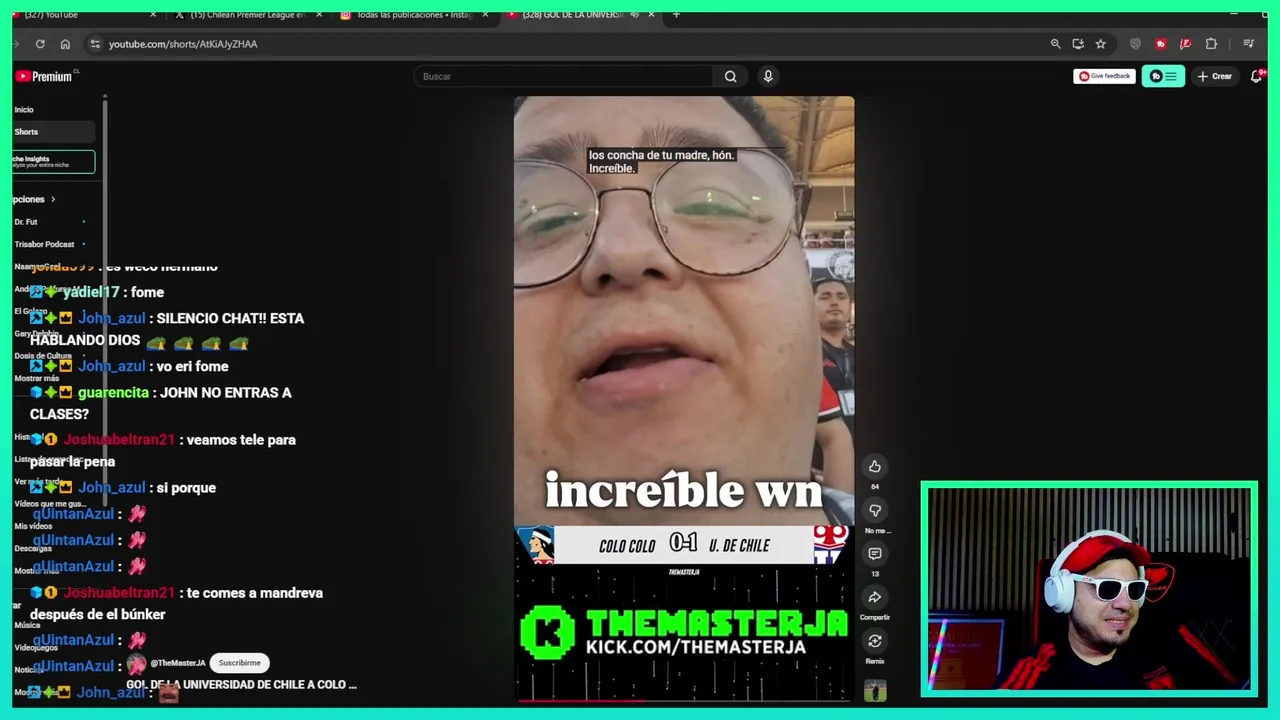
Task: Open the sound thumbnail under Remix
Action: tap(875, 691)
